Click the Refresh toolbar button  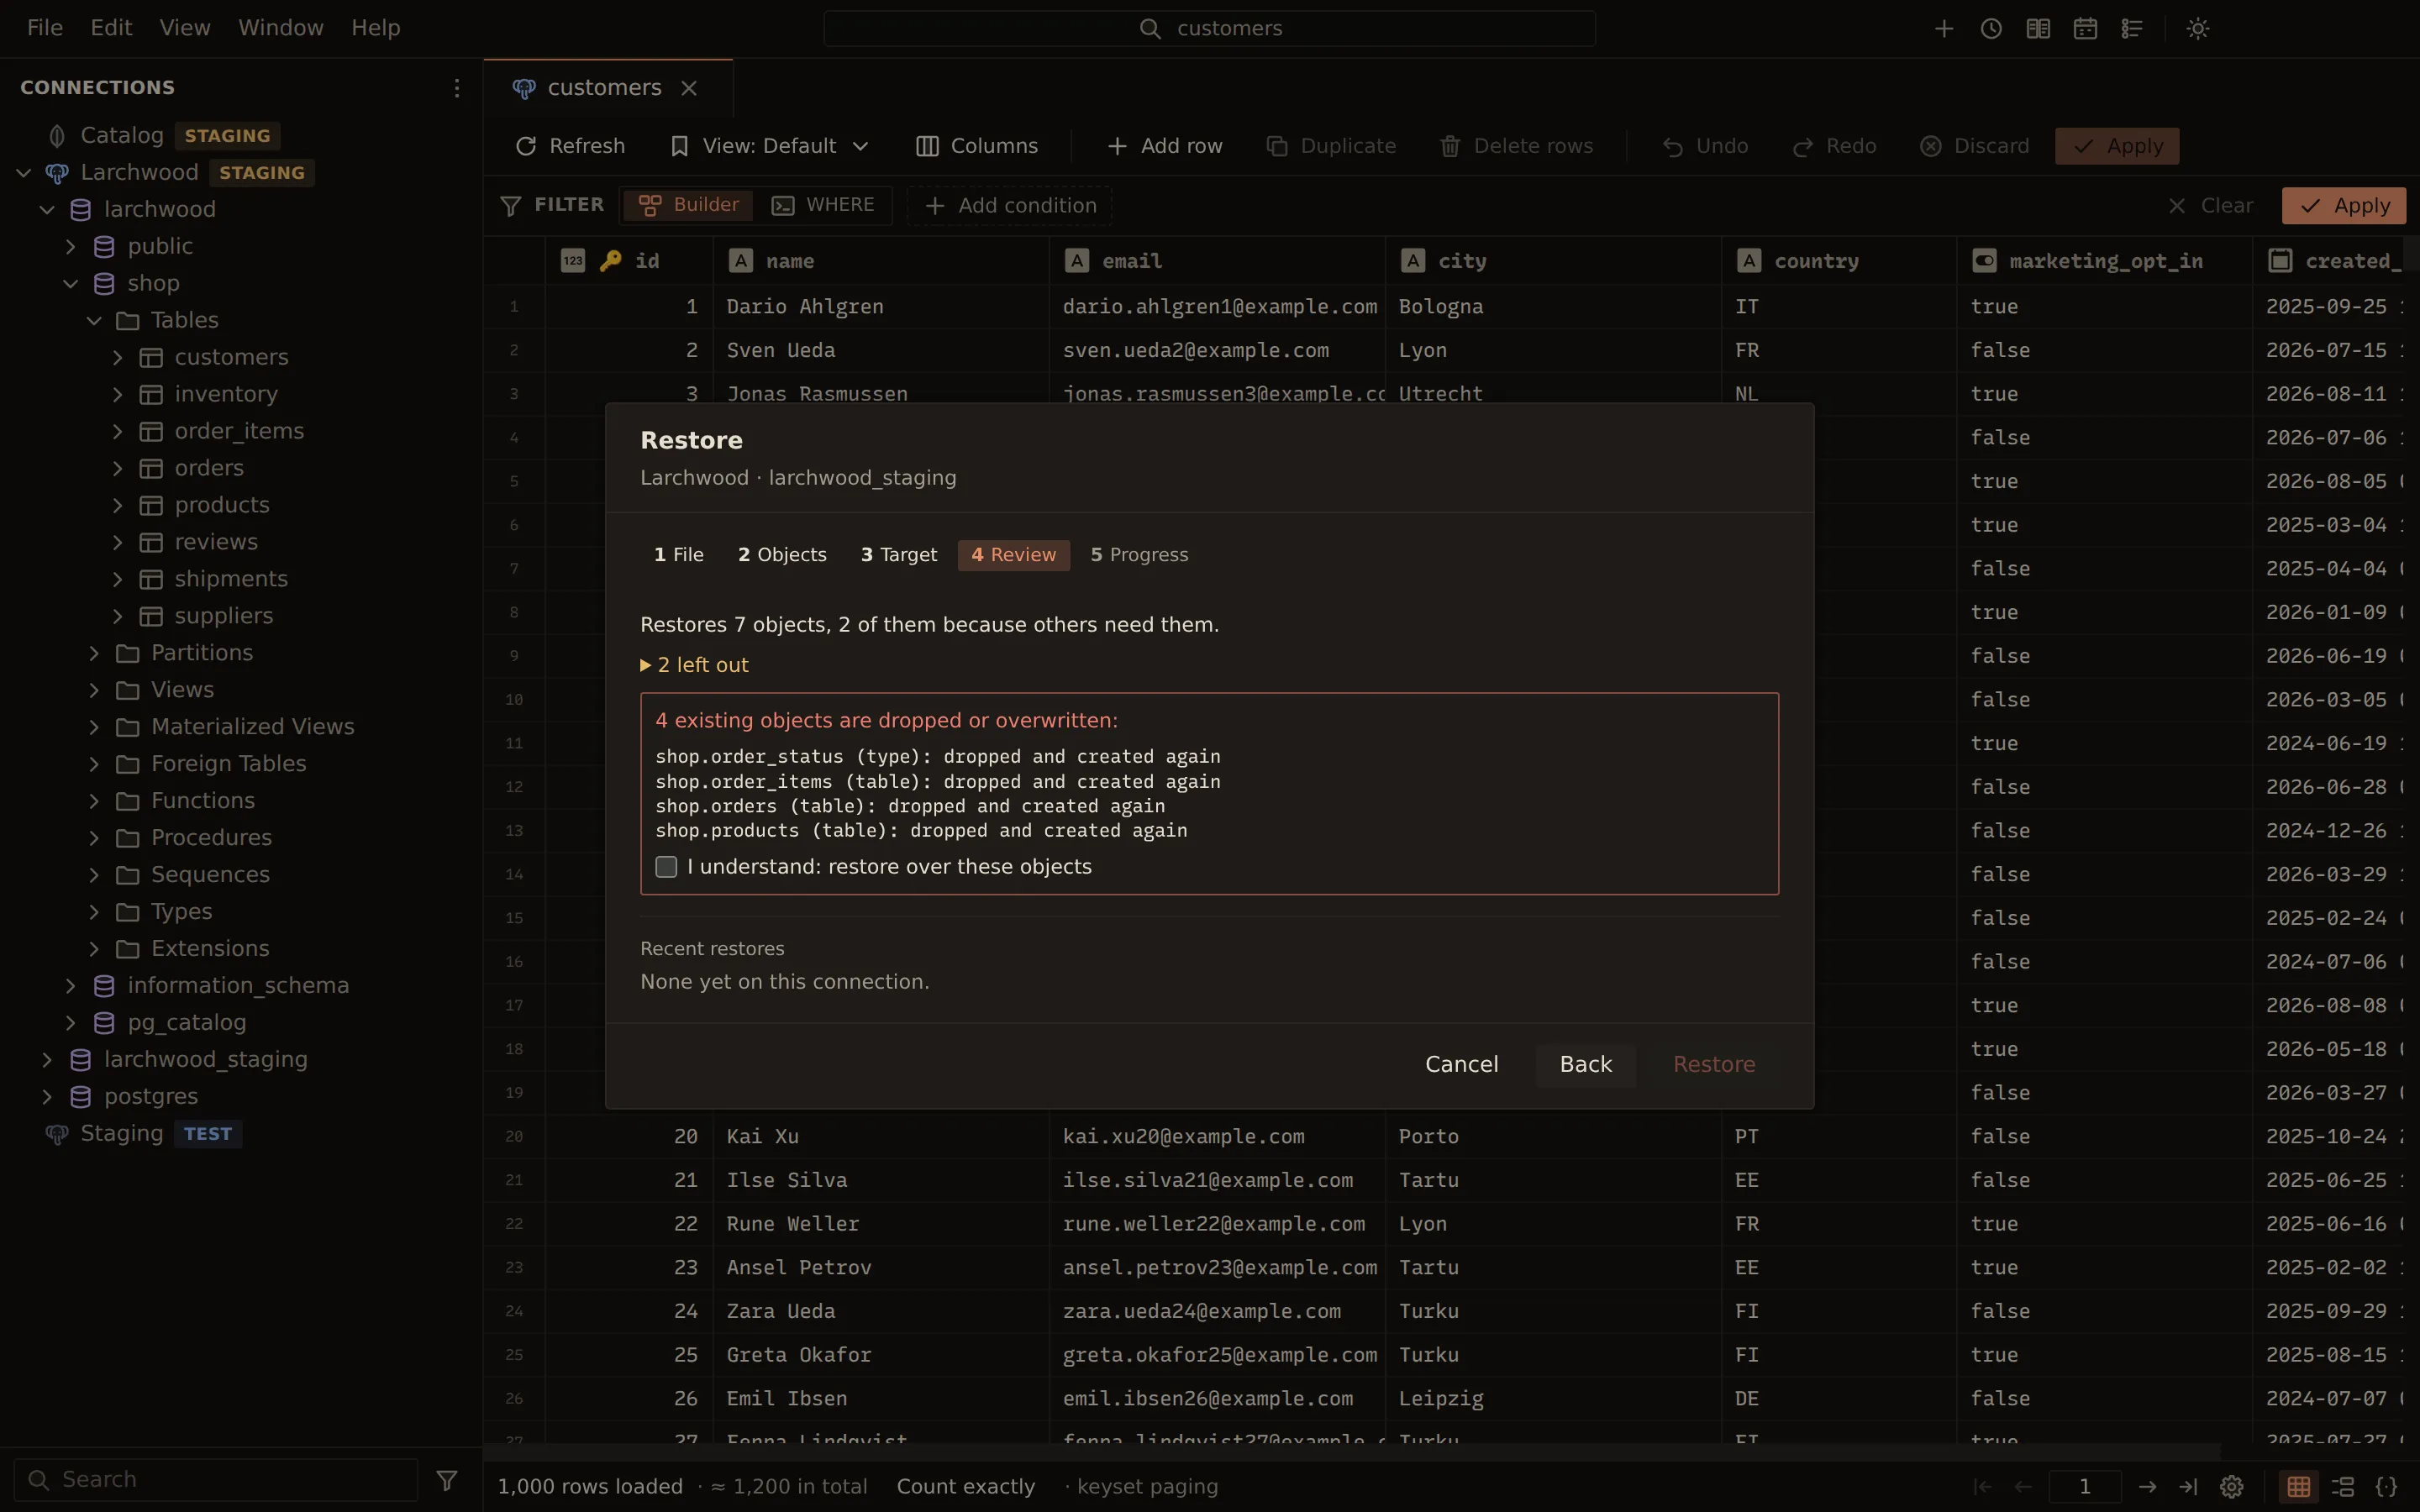[x=570, y=146]
